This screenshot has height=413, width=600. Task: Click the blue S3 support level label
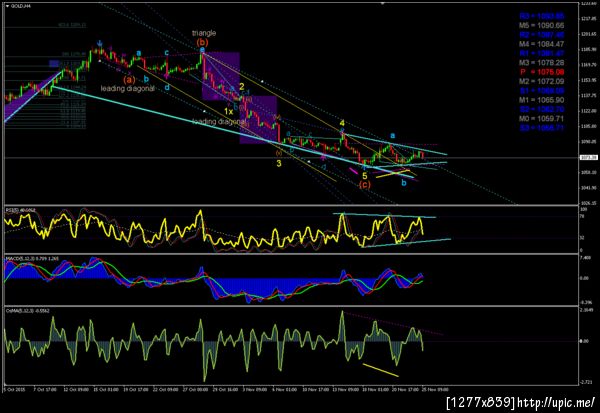[541, 128]
